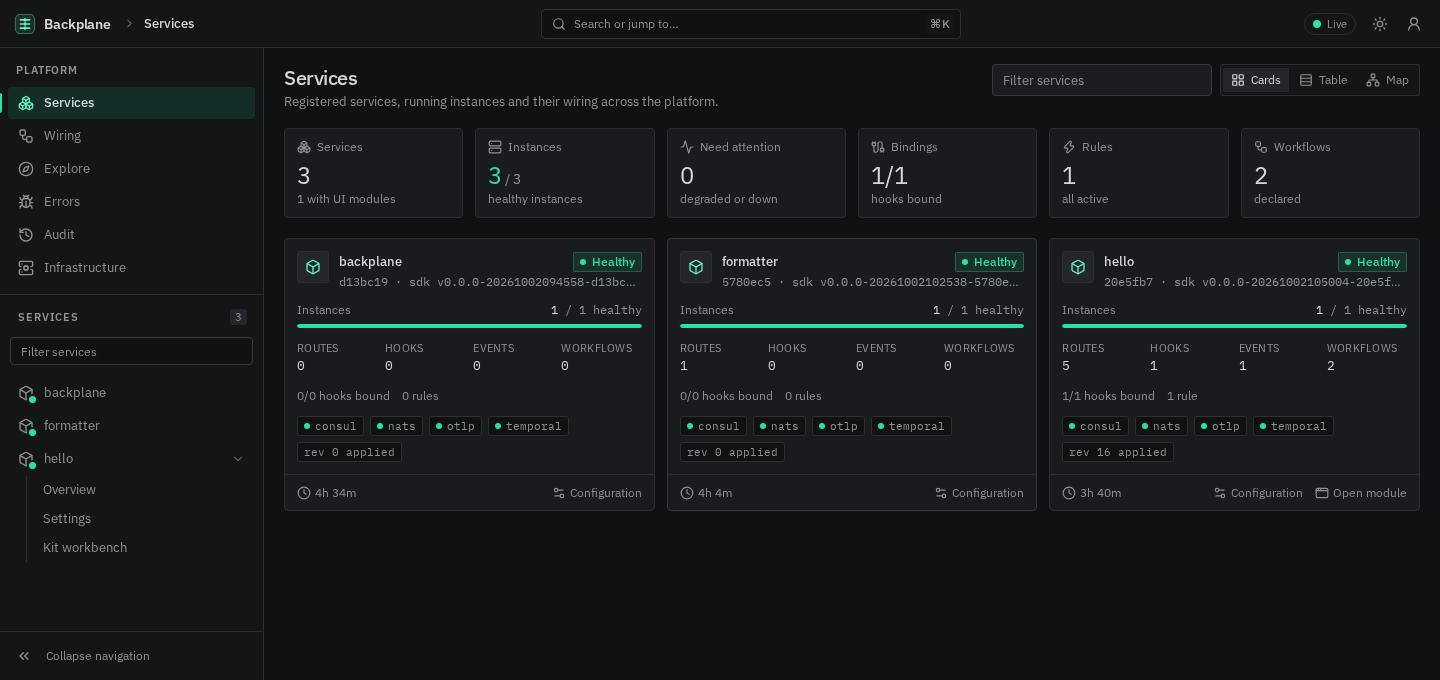Click the instances health bar on hello card
The image size is (1440, 680).
[1234, 326]
